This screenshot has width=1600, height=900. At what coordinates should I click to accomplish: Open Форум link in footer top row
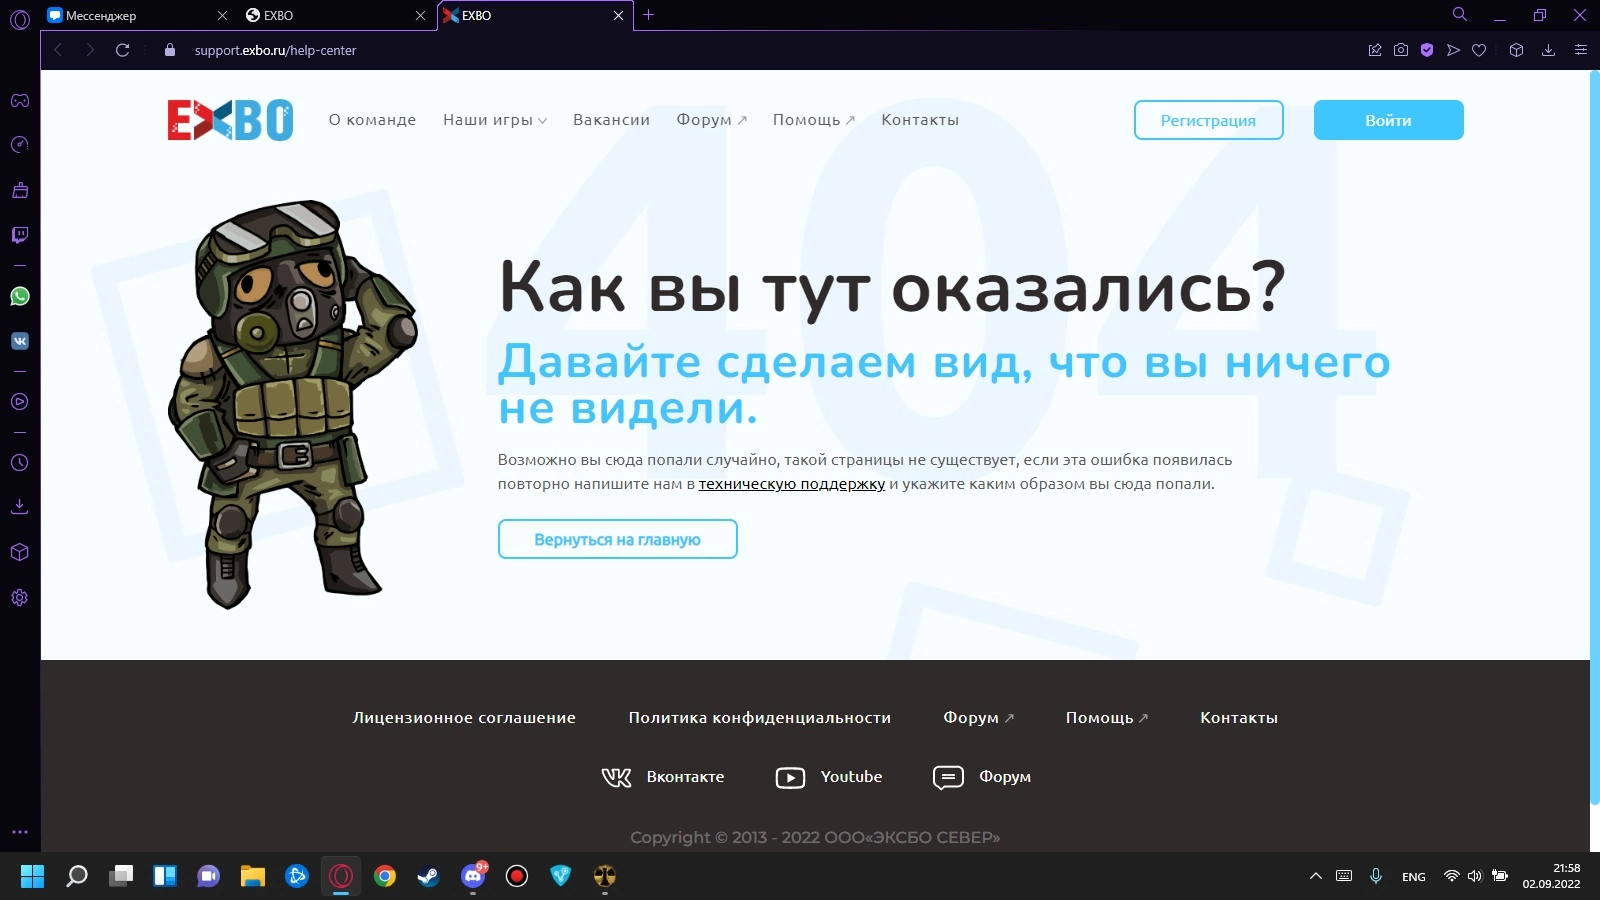click(x=978, y=718)
